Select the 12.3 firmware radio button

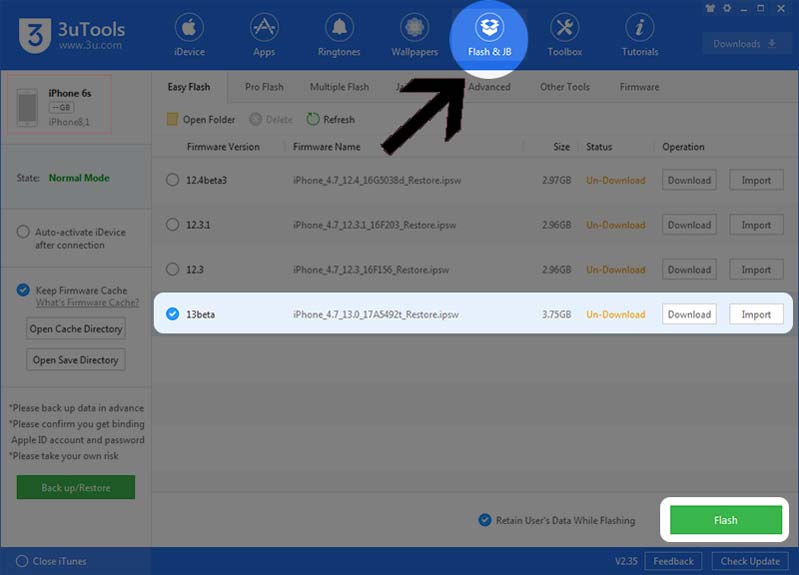click(x=172, y=269)
